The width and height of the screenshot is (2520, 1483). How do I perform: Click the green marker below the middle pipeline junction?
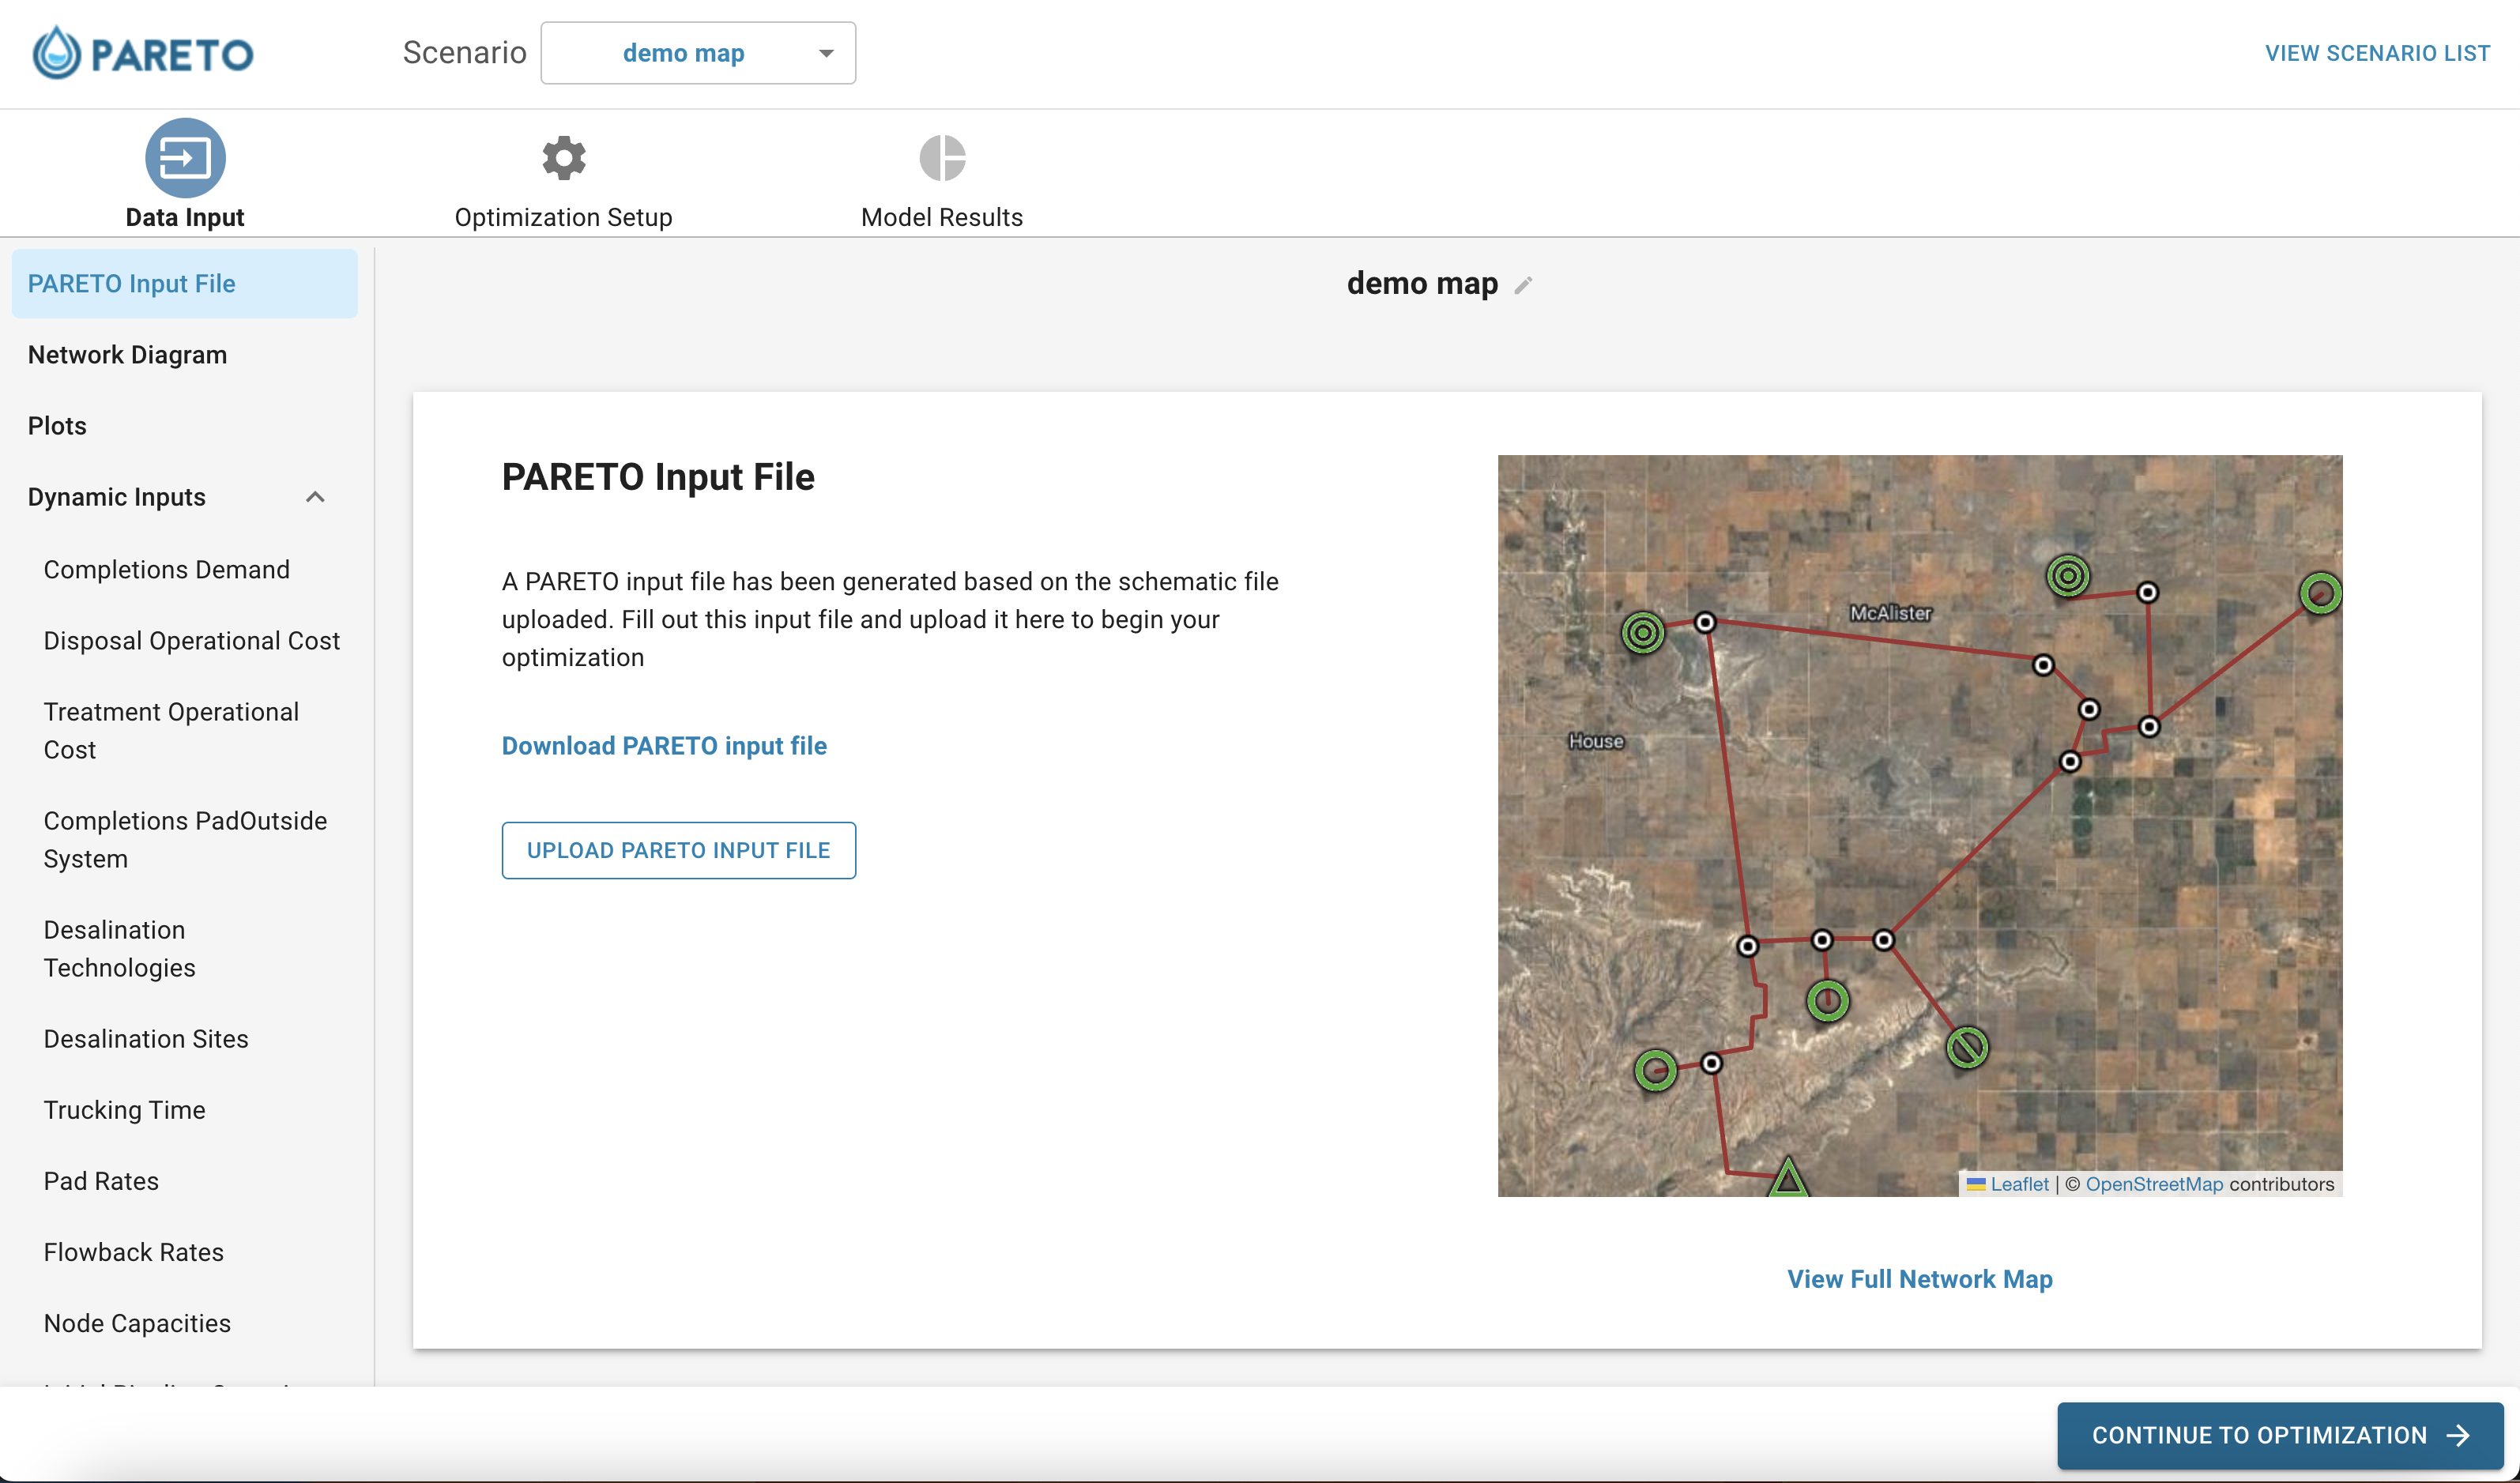1828,1000
